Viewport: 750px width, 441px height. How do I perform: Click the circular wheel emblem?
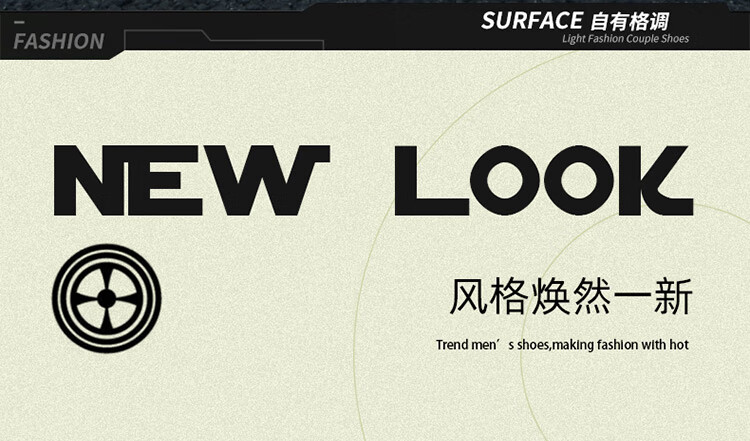coord(107,298)
